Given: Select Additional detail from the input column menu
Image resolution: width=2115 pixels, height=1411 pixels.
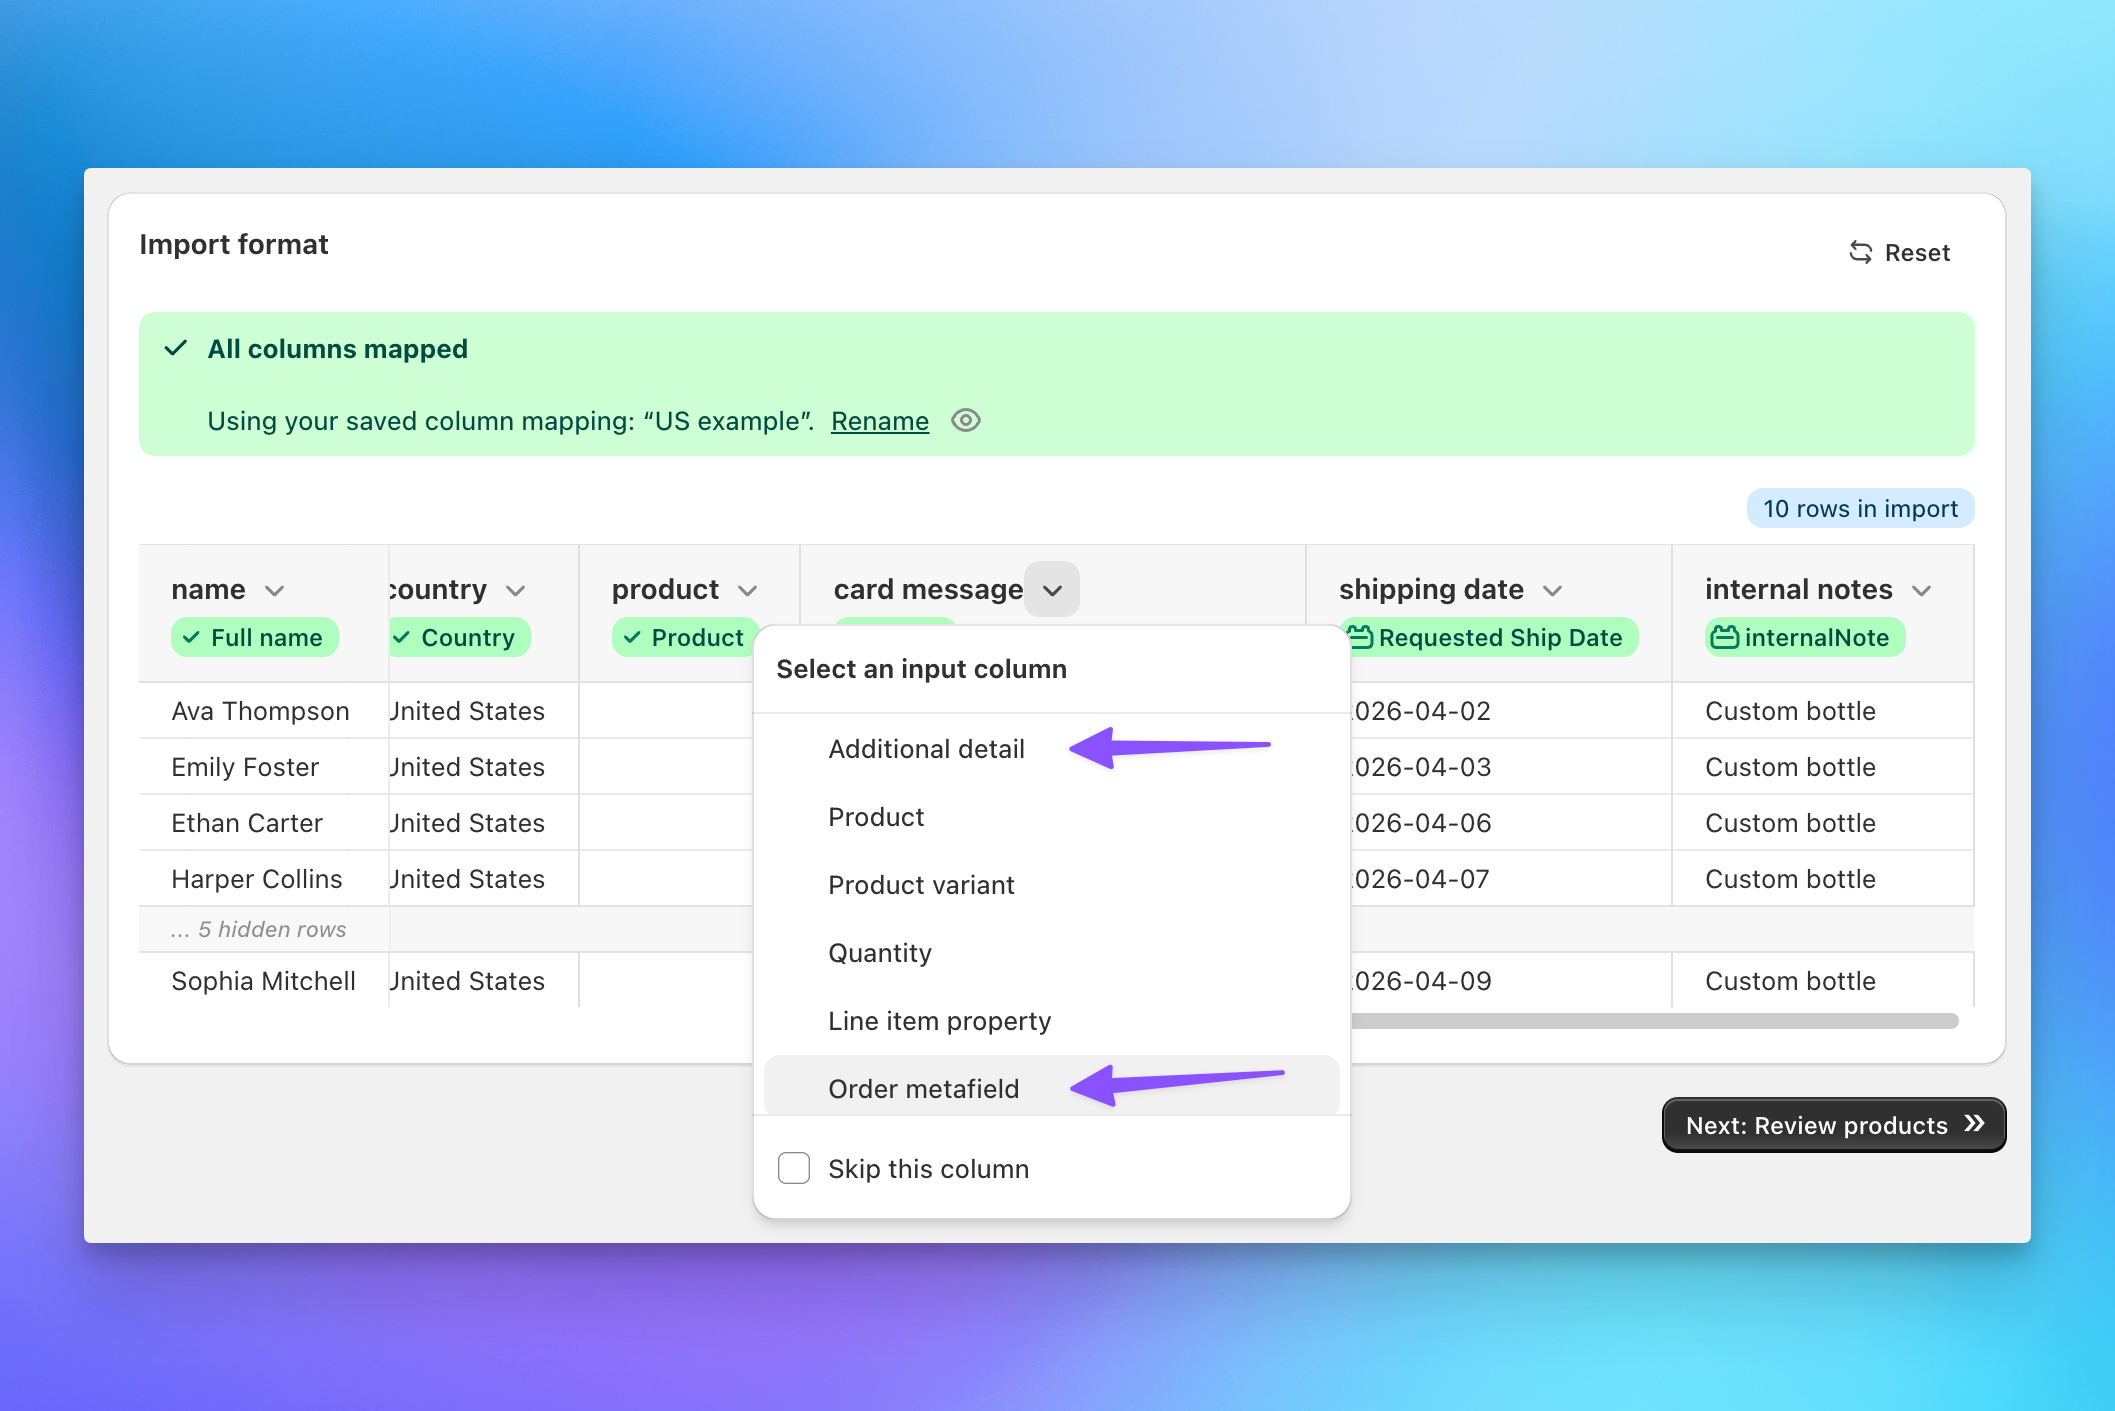Looking at the screenshot, I should coord(926,748).
